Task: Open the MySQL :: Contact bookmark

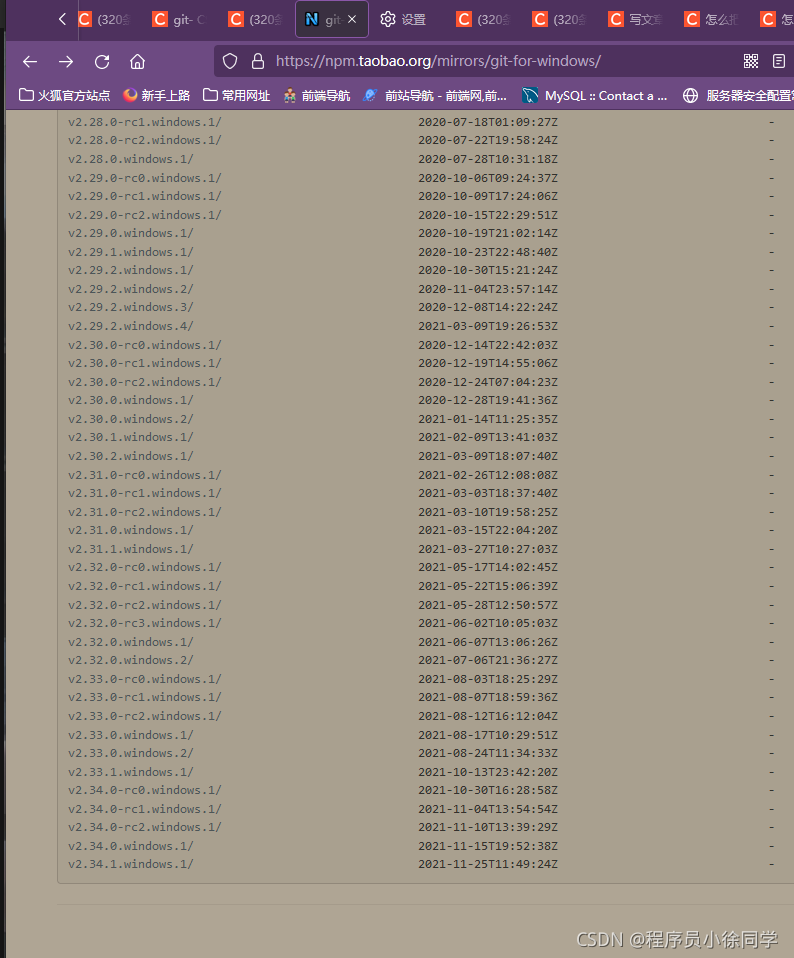Action: 594,95
